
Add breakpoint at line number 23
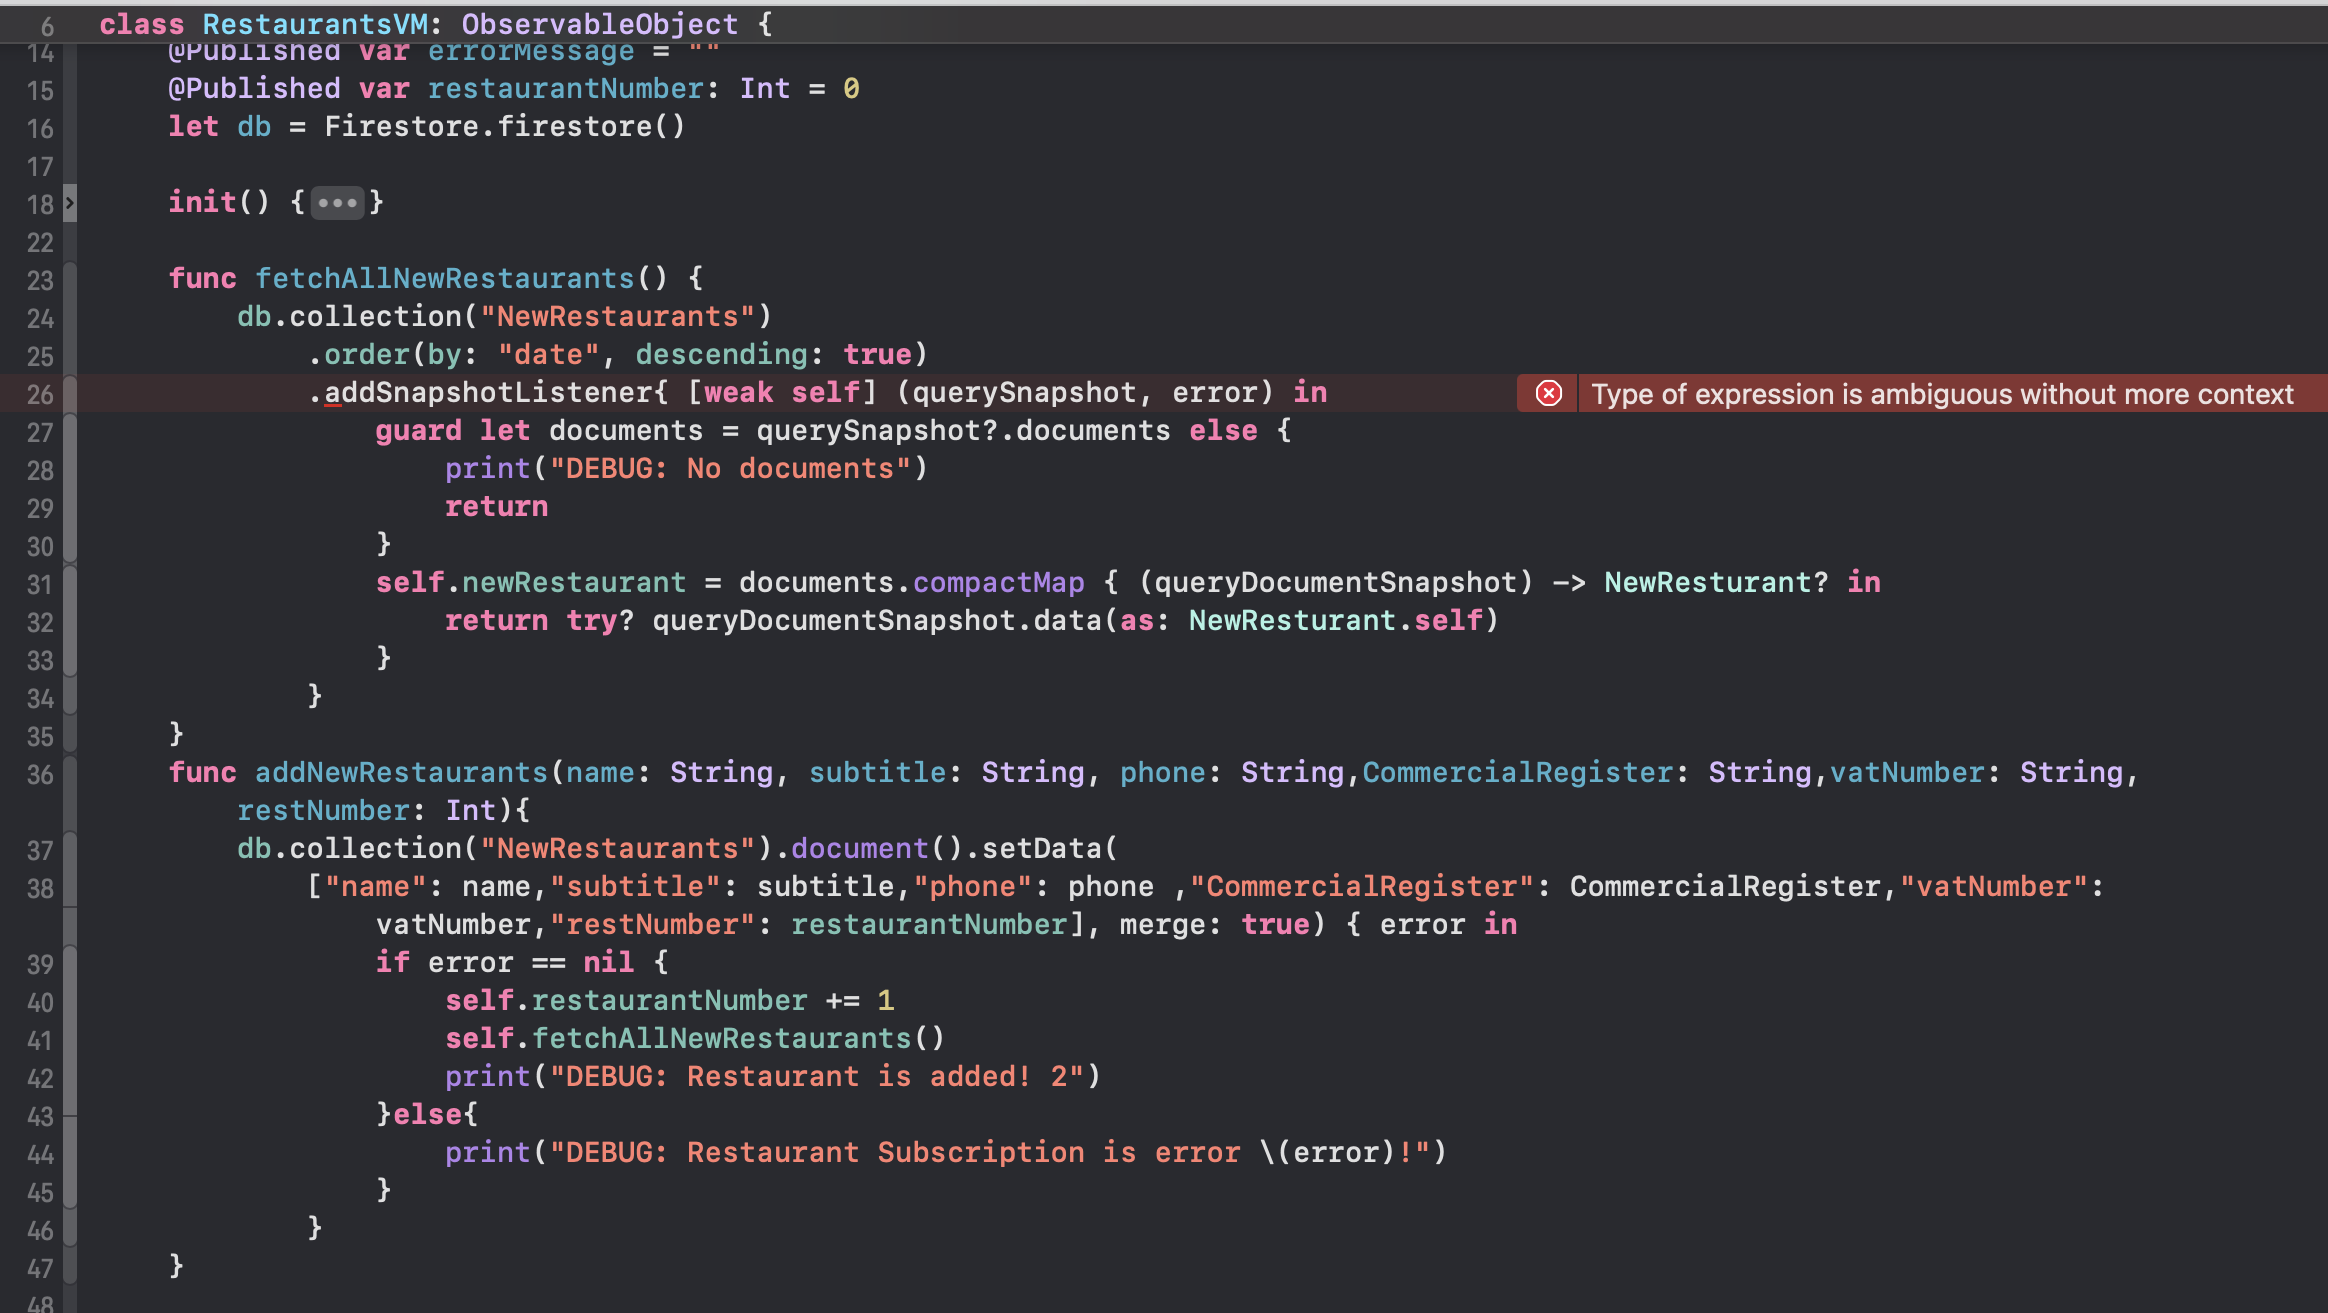point(40,280)
